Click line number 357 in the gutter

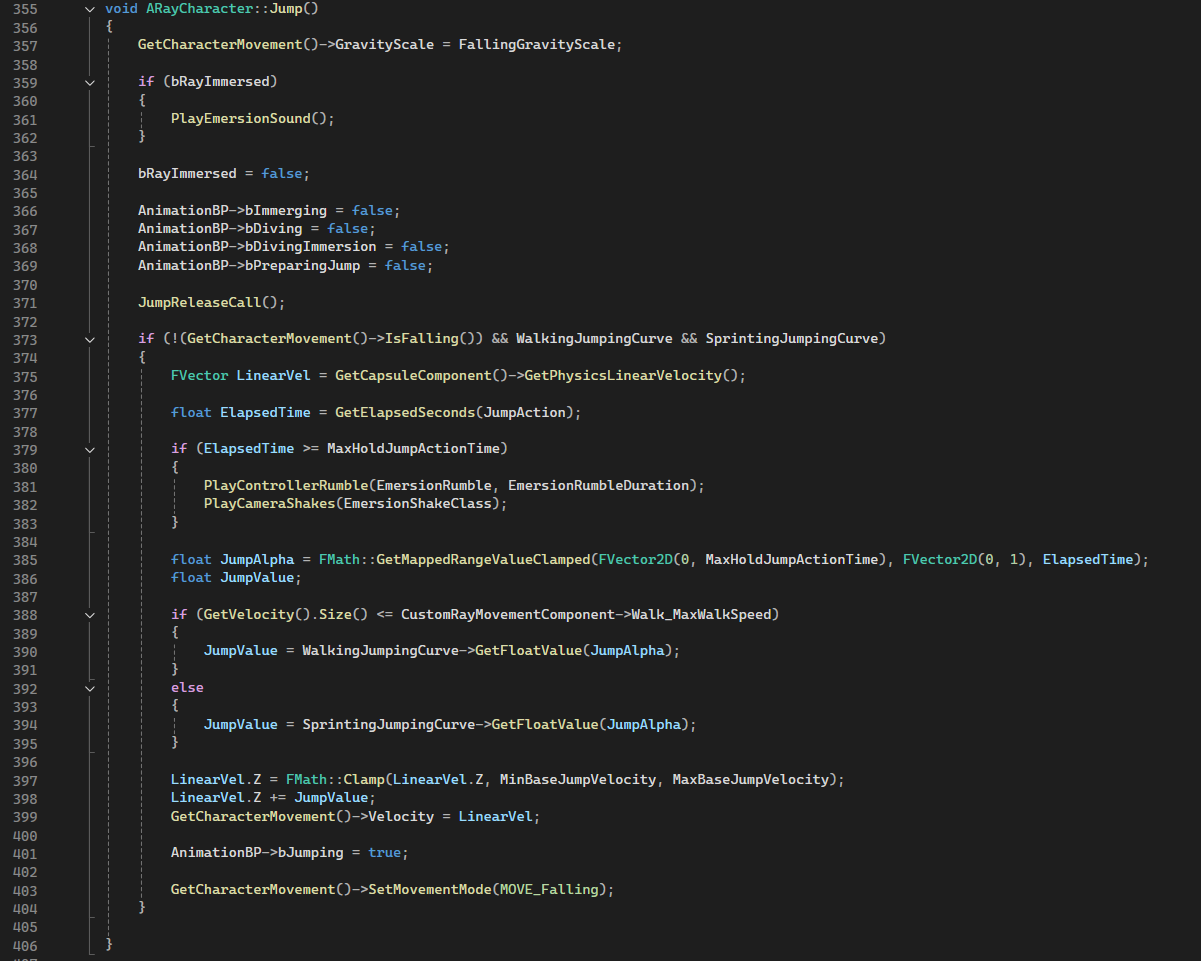tap(25, 46)
